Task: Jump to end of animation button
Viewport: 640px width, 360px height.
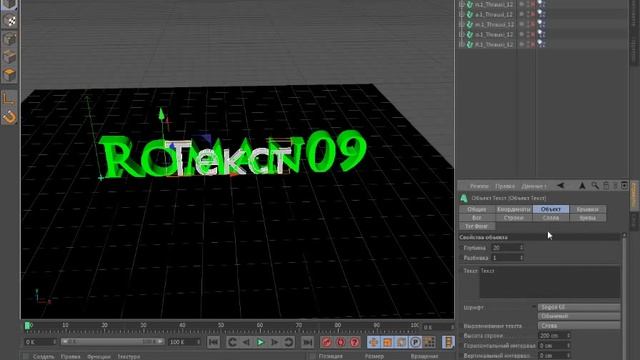Action: point(308,342)
